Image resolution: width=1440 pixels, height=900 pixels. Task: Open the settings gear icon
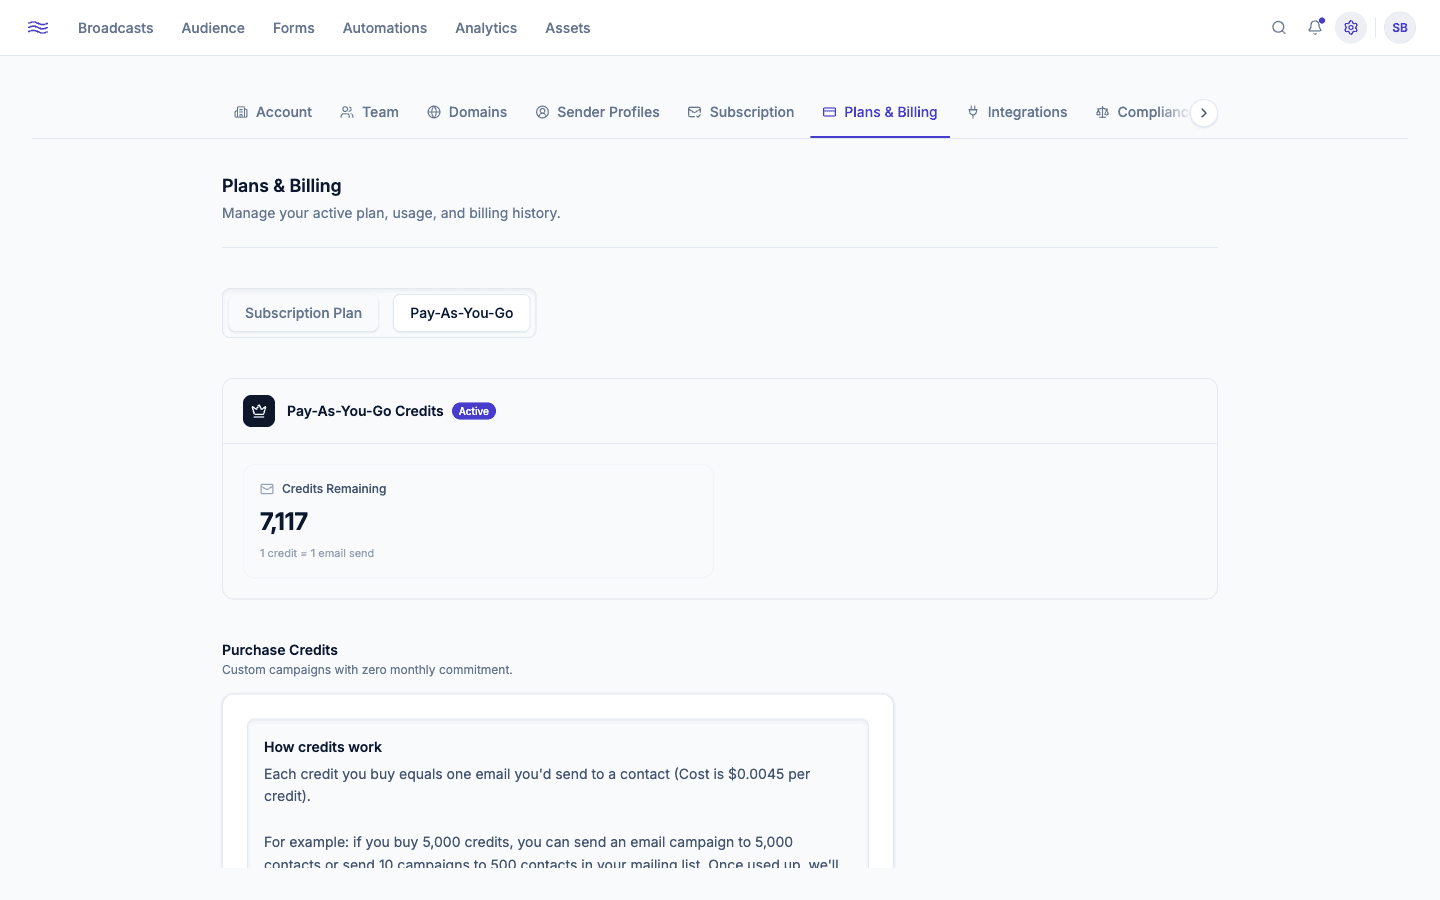1351,28
